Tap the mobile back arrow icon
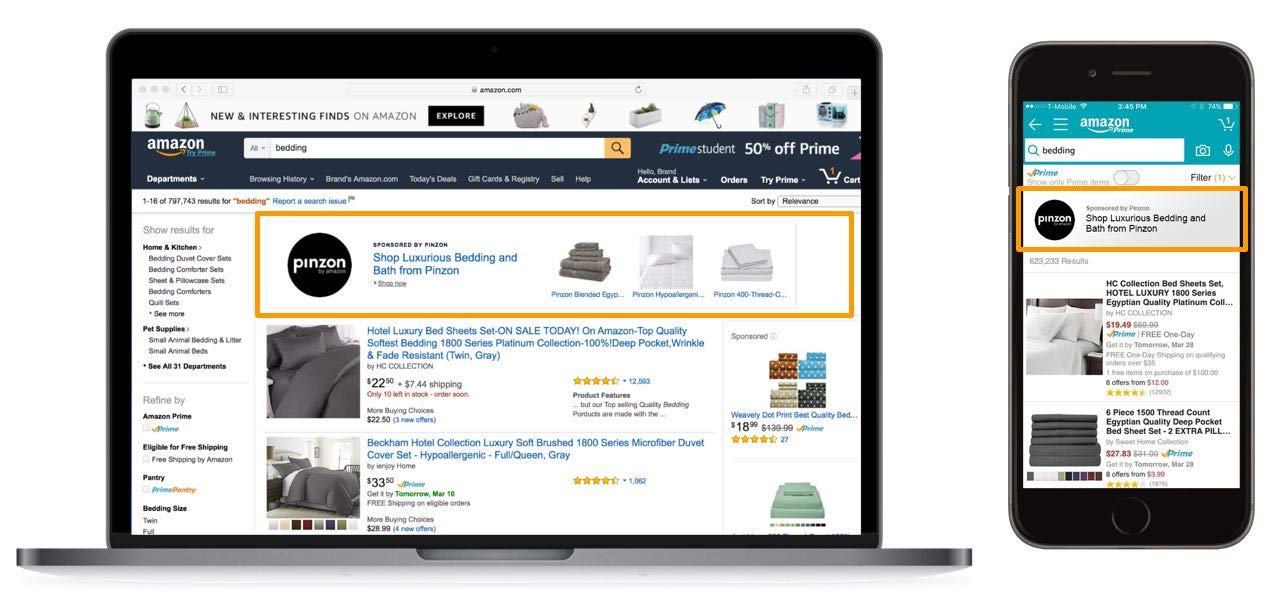The image size is (1281, 604). (1035, 124)
